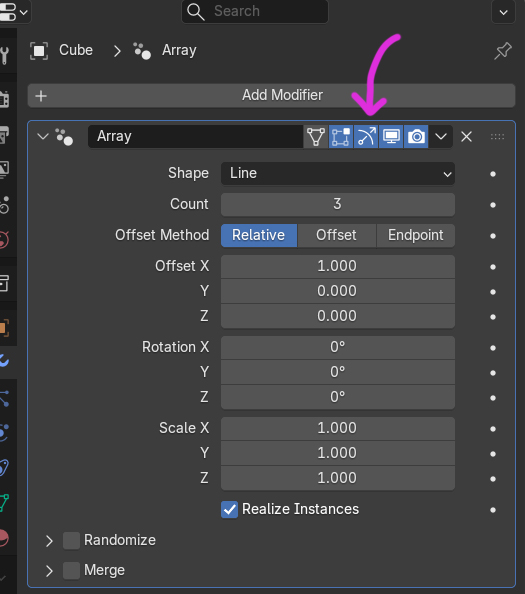Toggle the viewport monitor display icon
Screen dimensions: 525x594
click(391, 137)
